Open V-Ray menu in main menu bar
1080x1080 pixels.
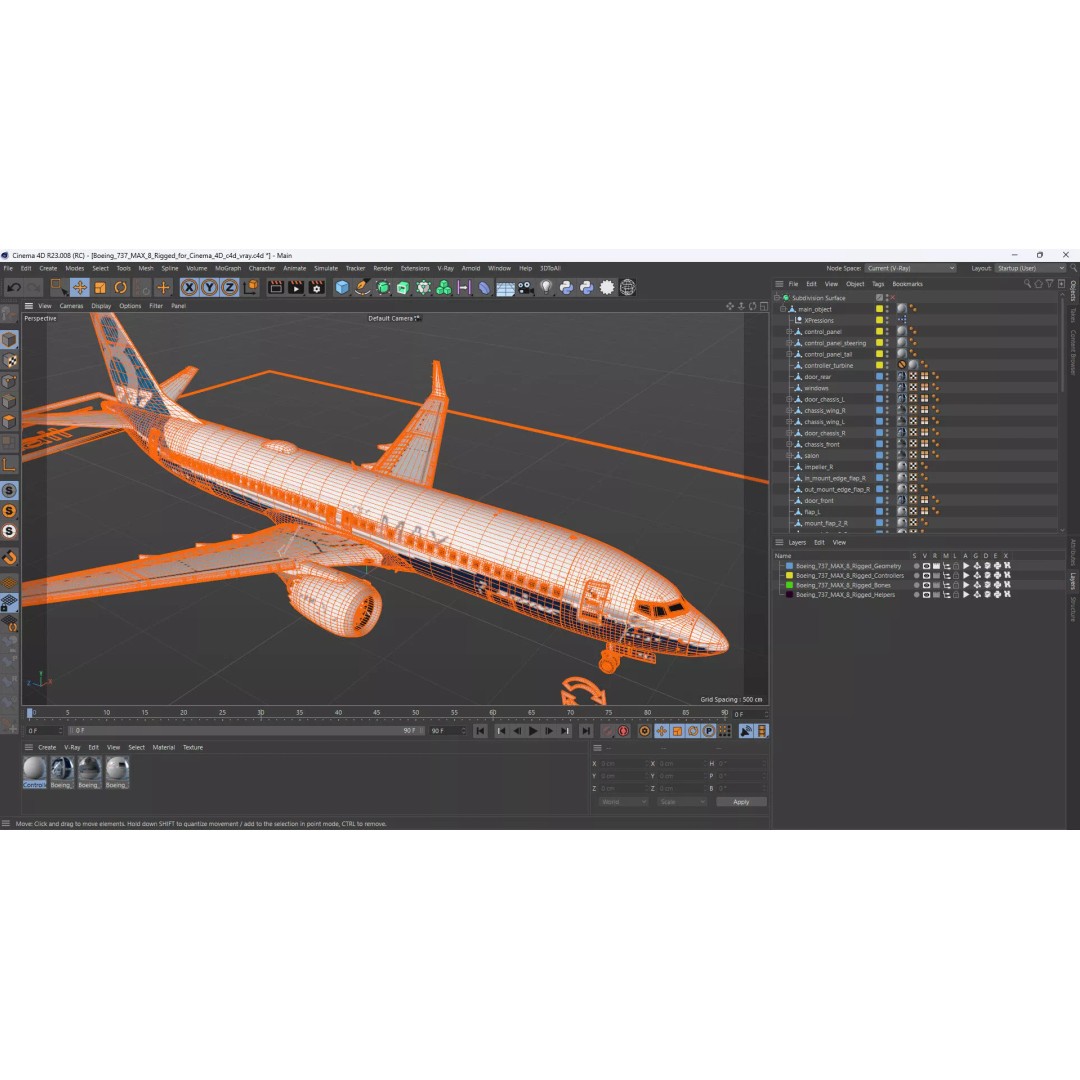446,269
